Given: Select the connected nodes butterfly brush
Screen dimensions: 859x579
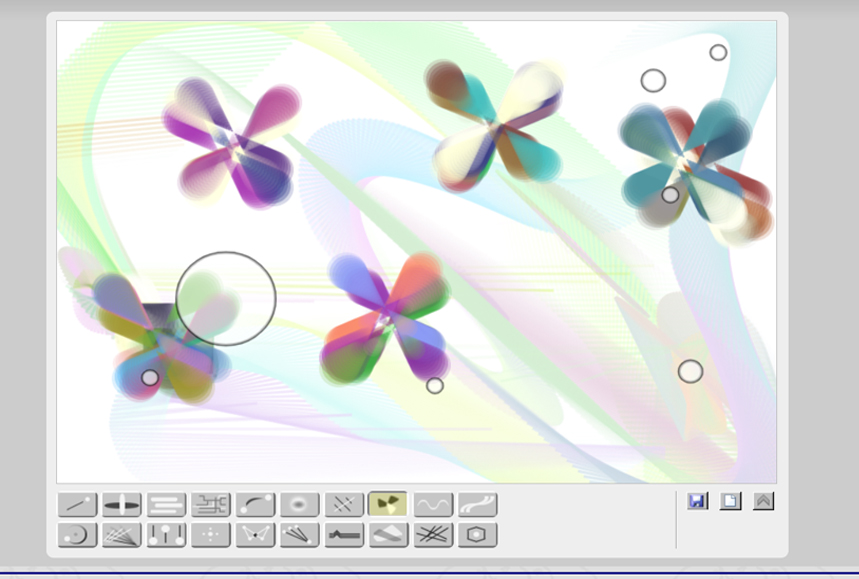Looking at the screenshot, I should coord(255,535).
